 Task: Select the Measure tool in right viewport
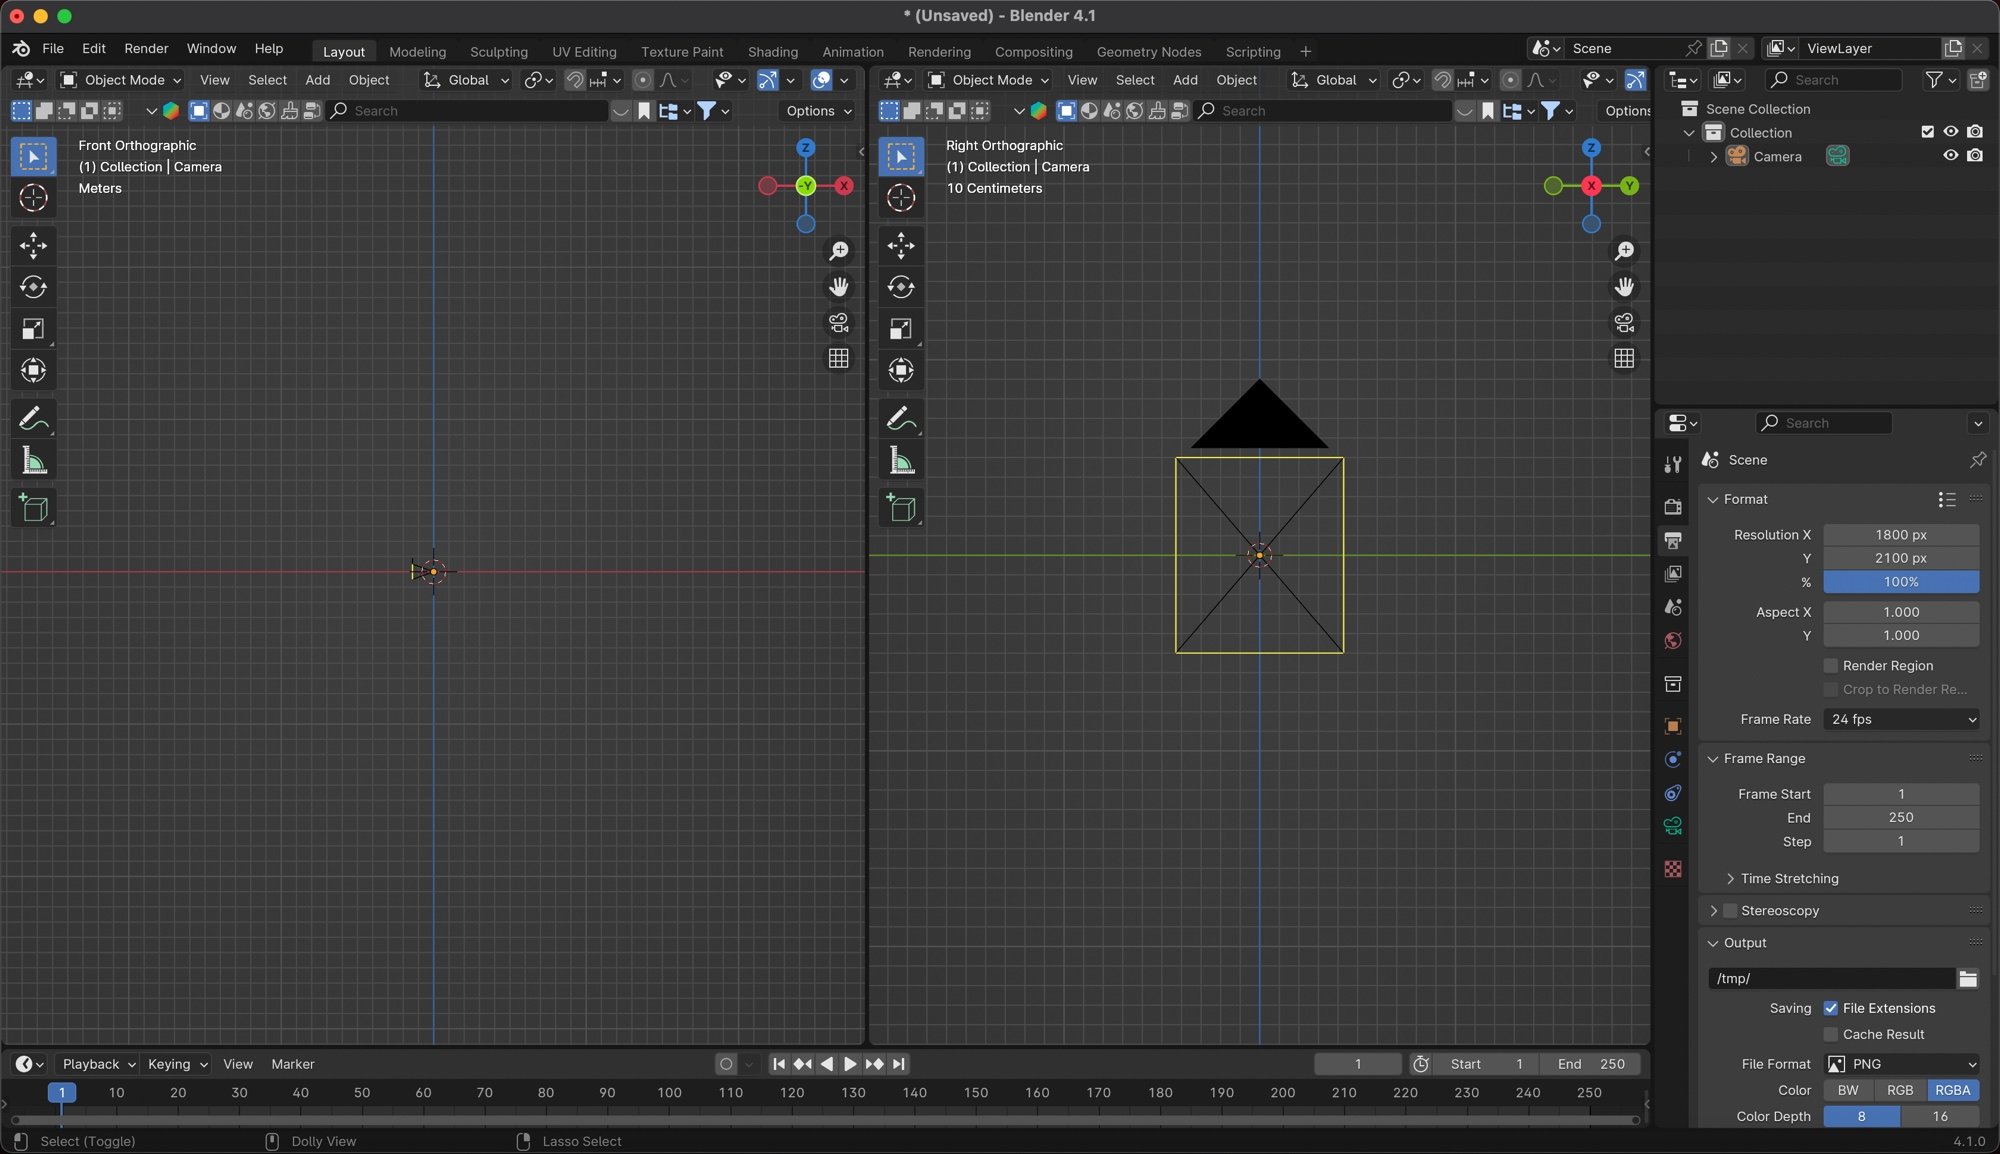(x=901, y=460)
